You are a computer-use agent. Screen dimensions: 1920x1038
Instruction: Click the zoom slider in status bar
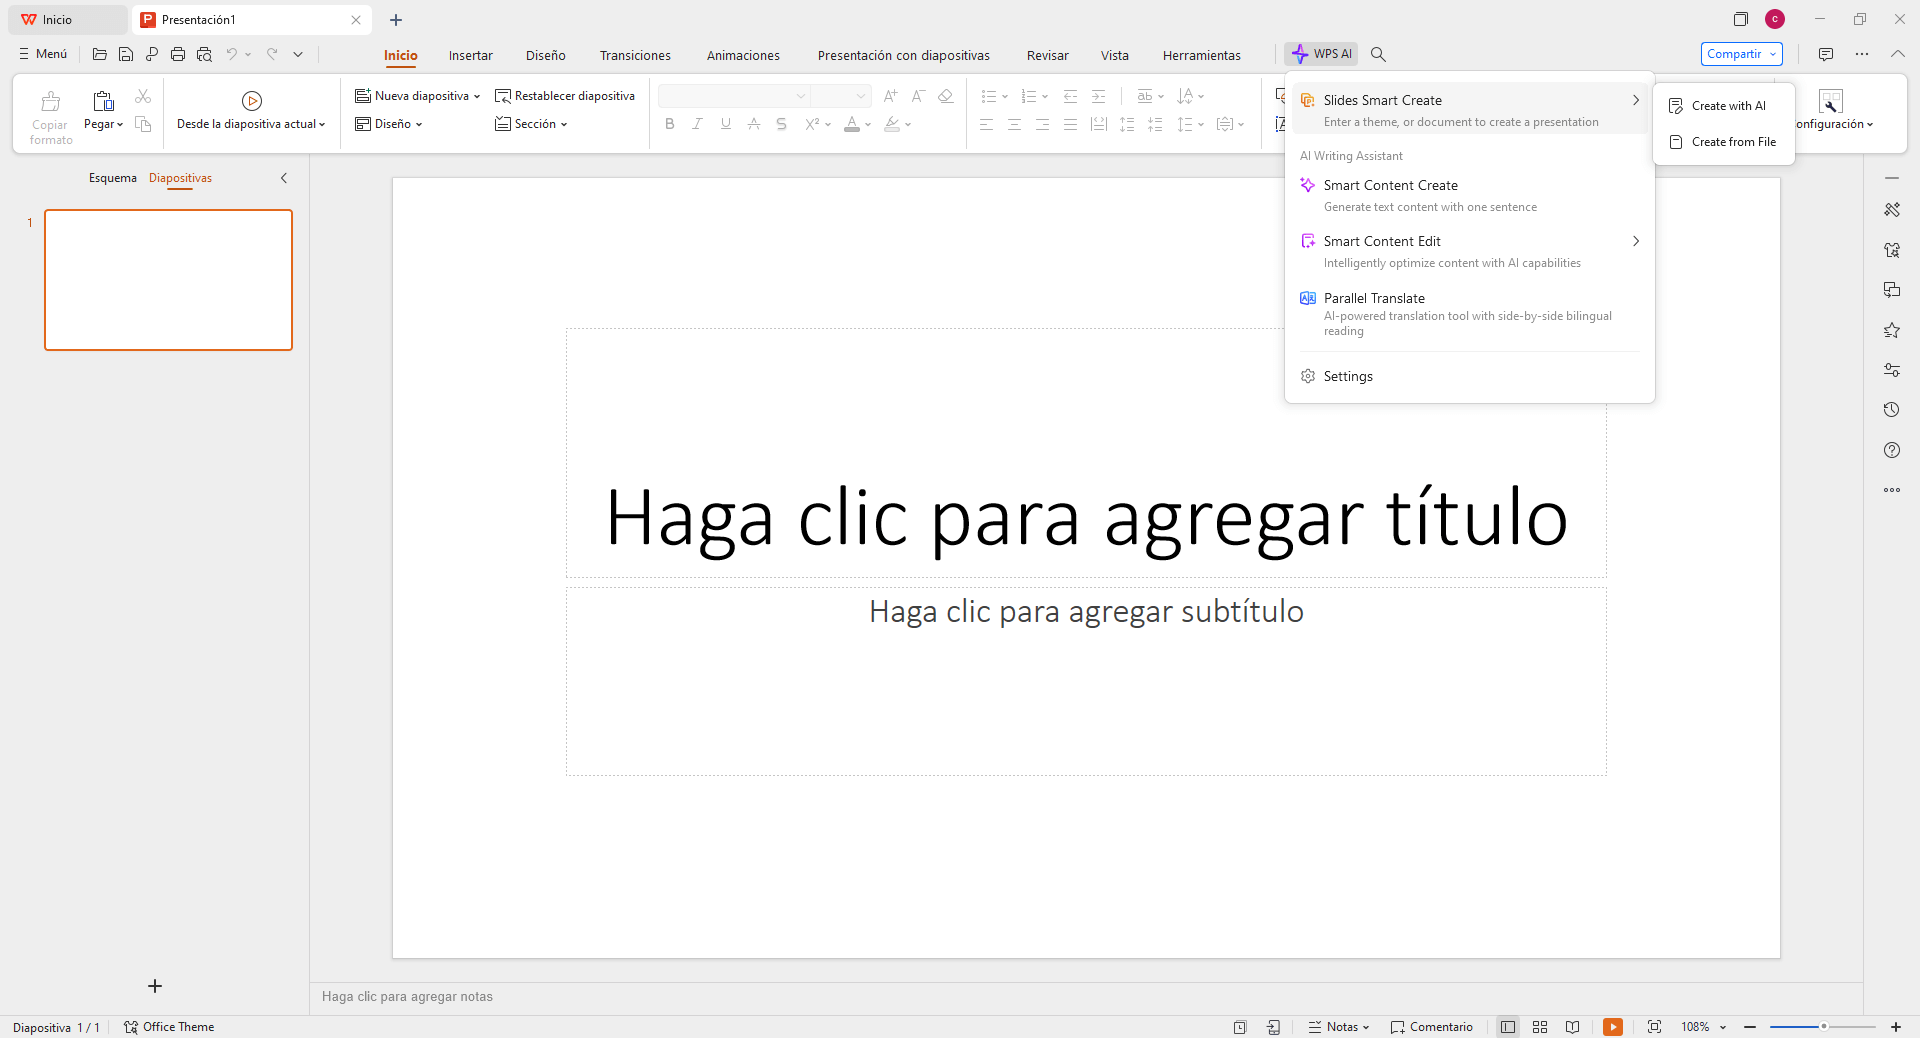pyautogui.click(x=1822, y=1027)
